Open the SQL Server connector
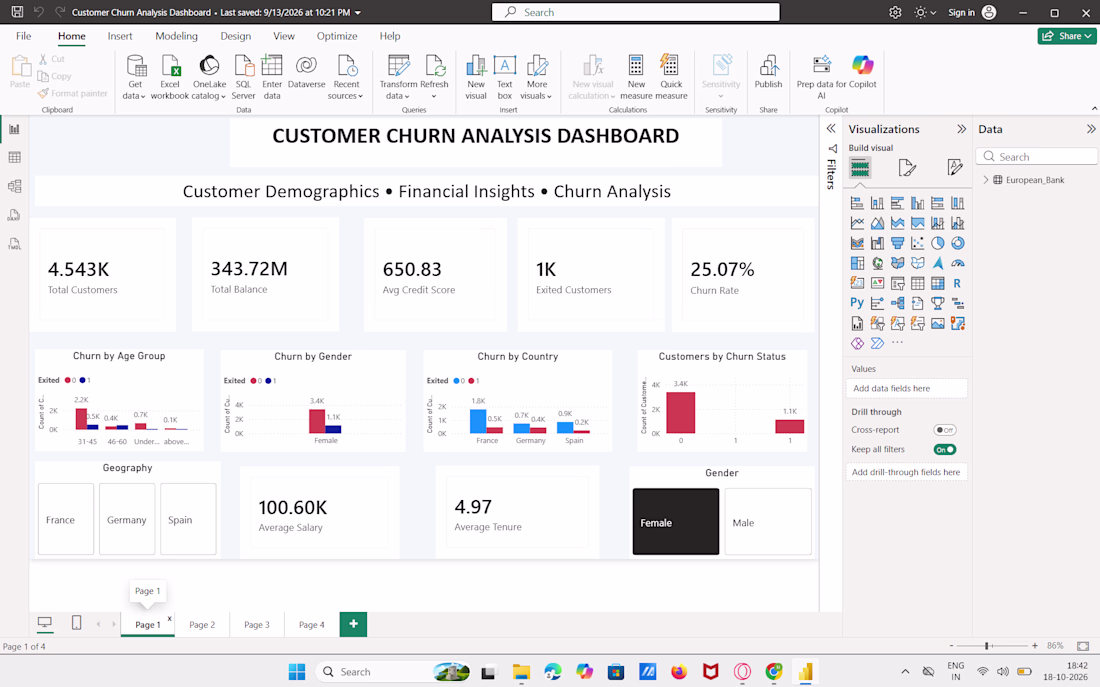 [x=243, y=77]
